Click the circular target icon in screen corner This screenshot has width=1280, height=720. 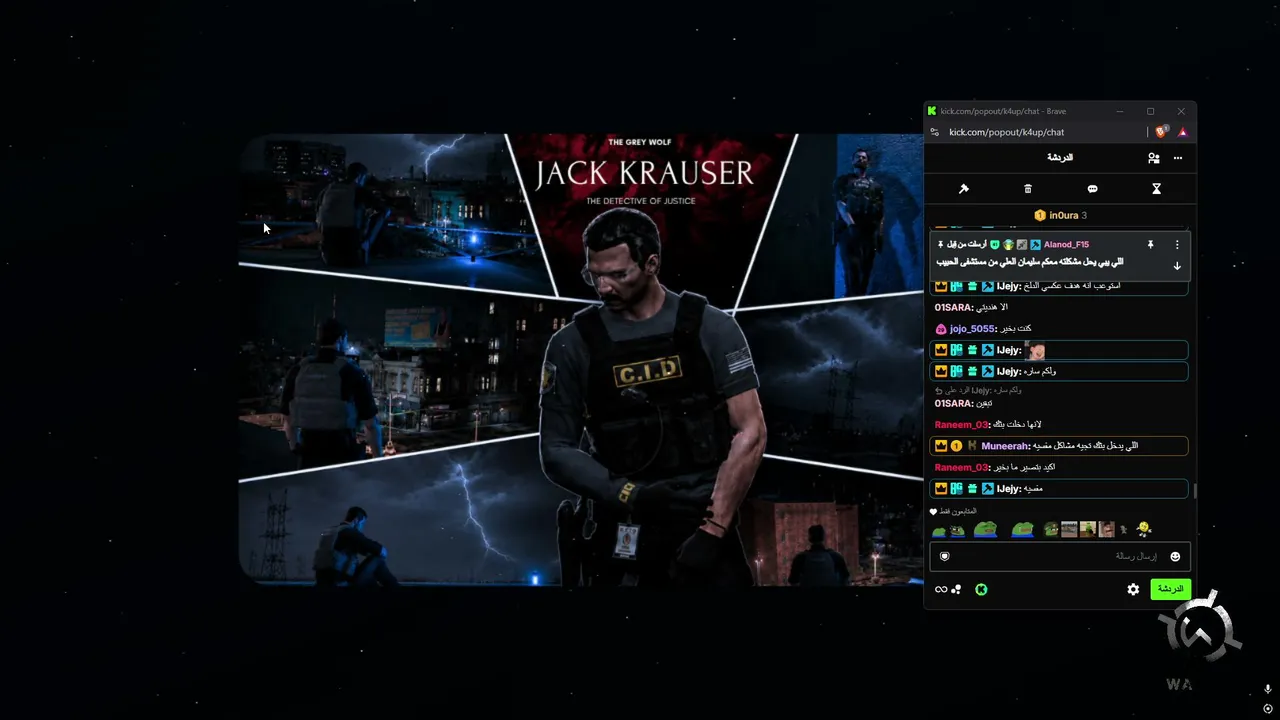click(x=1268, y=709)
